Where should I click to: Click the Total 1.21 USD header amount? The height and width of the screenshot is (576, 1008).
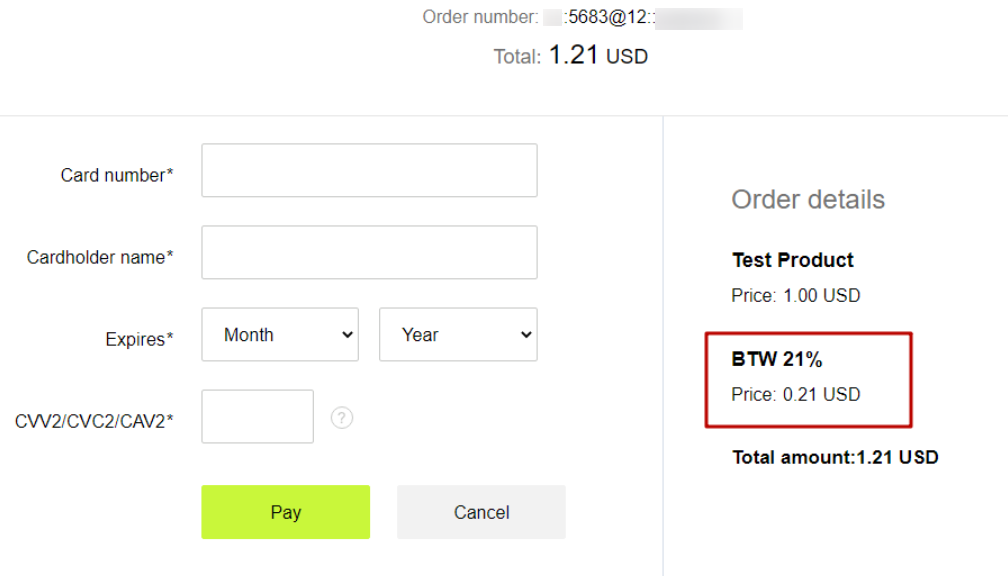pos(571,56)
